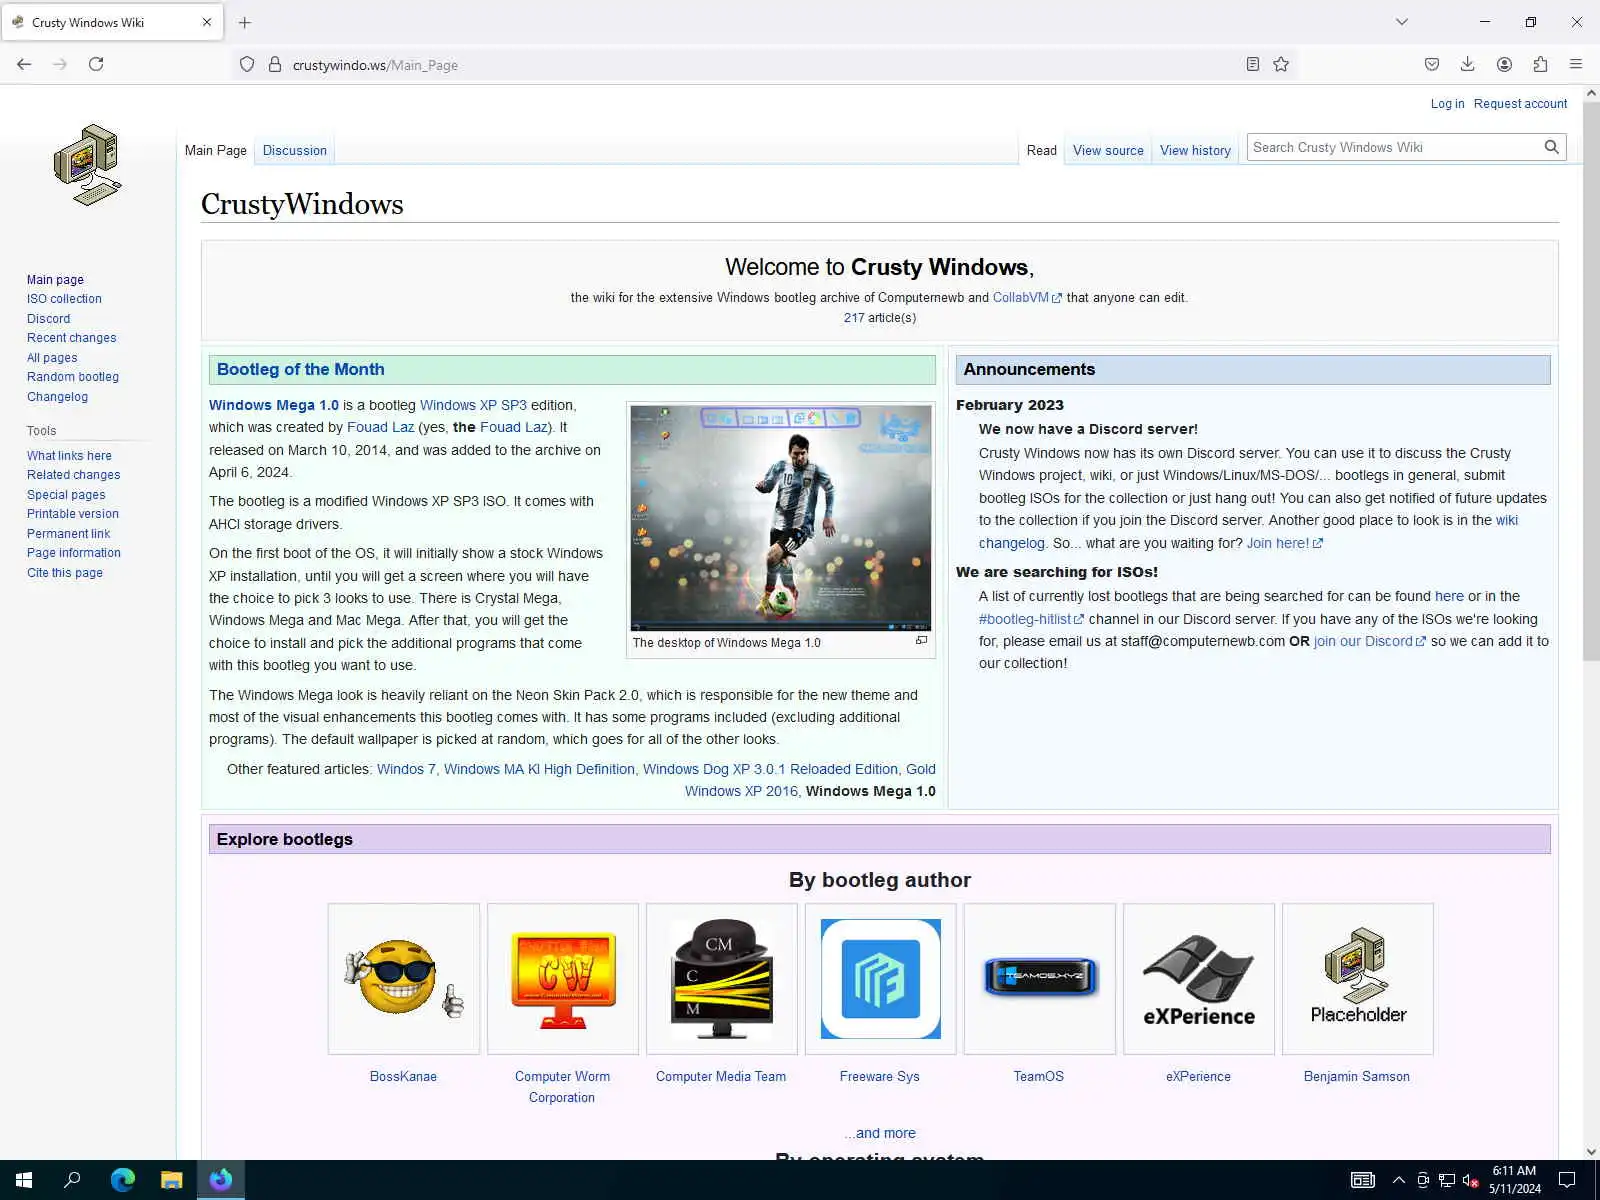
Task: Click the eXPerience author thumbnail
Action: (x=1199, y=979)
